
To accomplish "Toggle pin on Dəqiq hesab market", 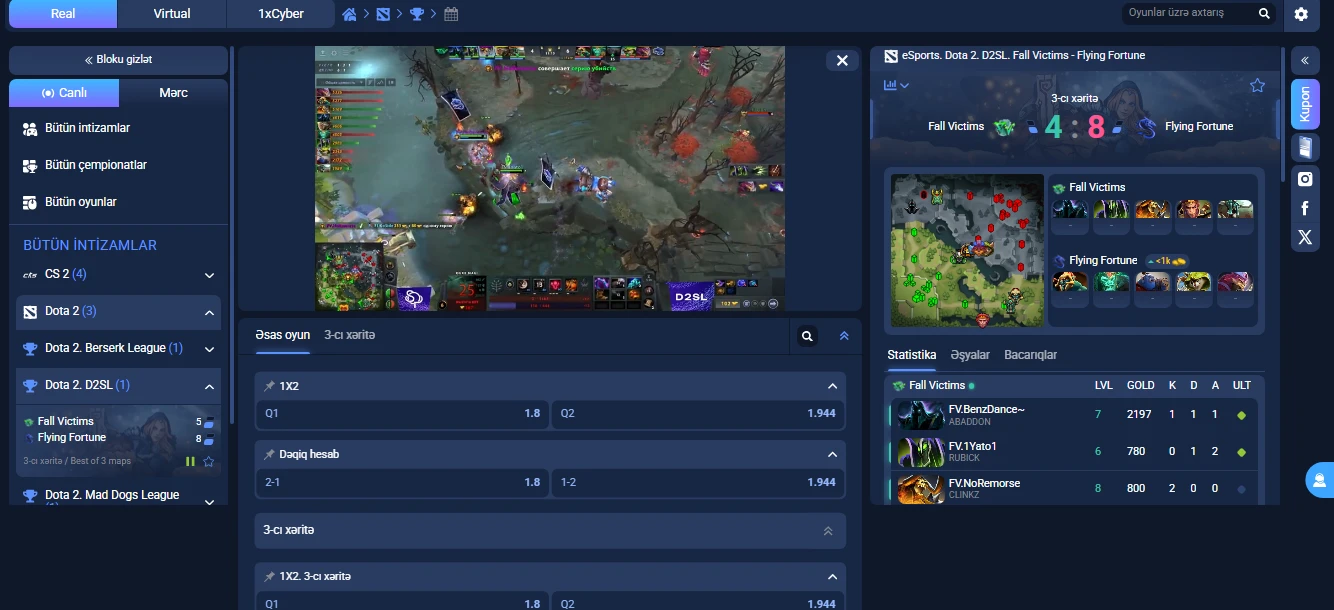I will 269,454.
